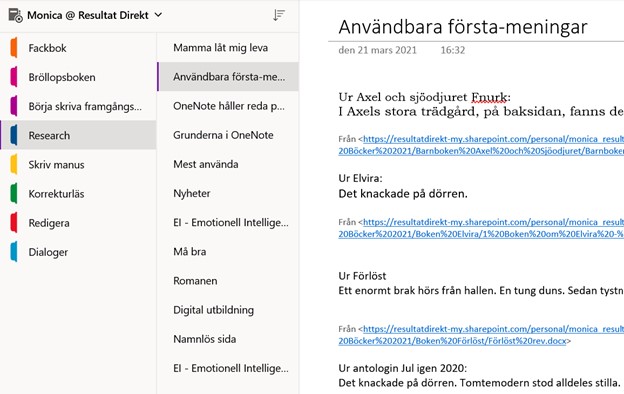Follow the SharePoint link under Ur Elvira
The image size is (624, 394).
[x=481, y=228]
